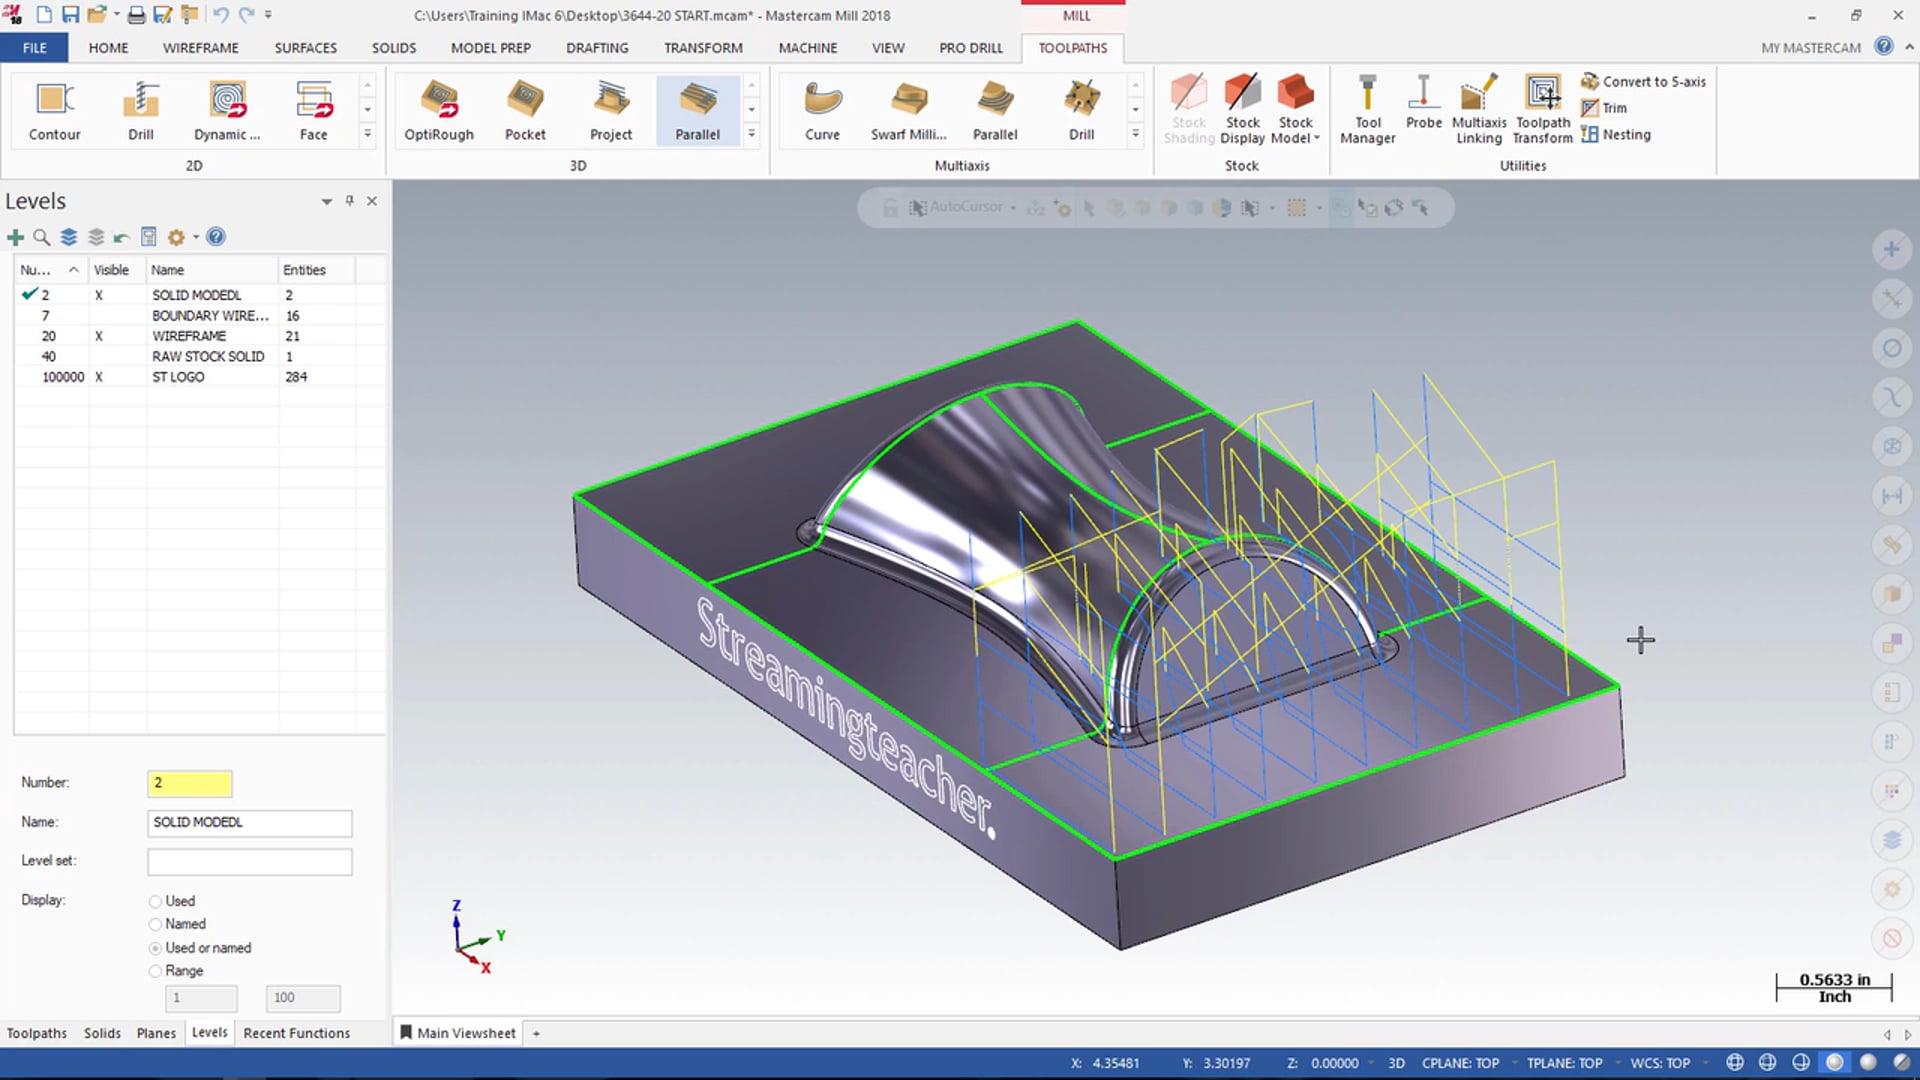Add a new viewsheet with plus button
The image size is (1920, 1080).
(x=536, y=1033)
